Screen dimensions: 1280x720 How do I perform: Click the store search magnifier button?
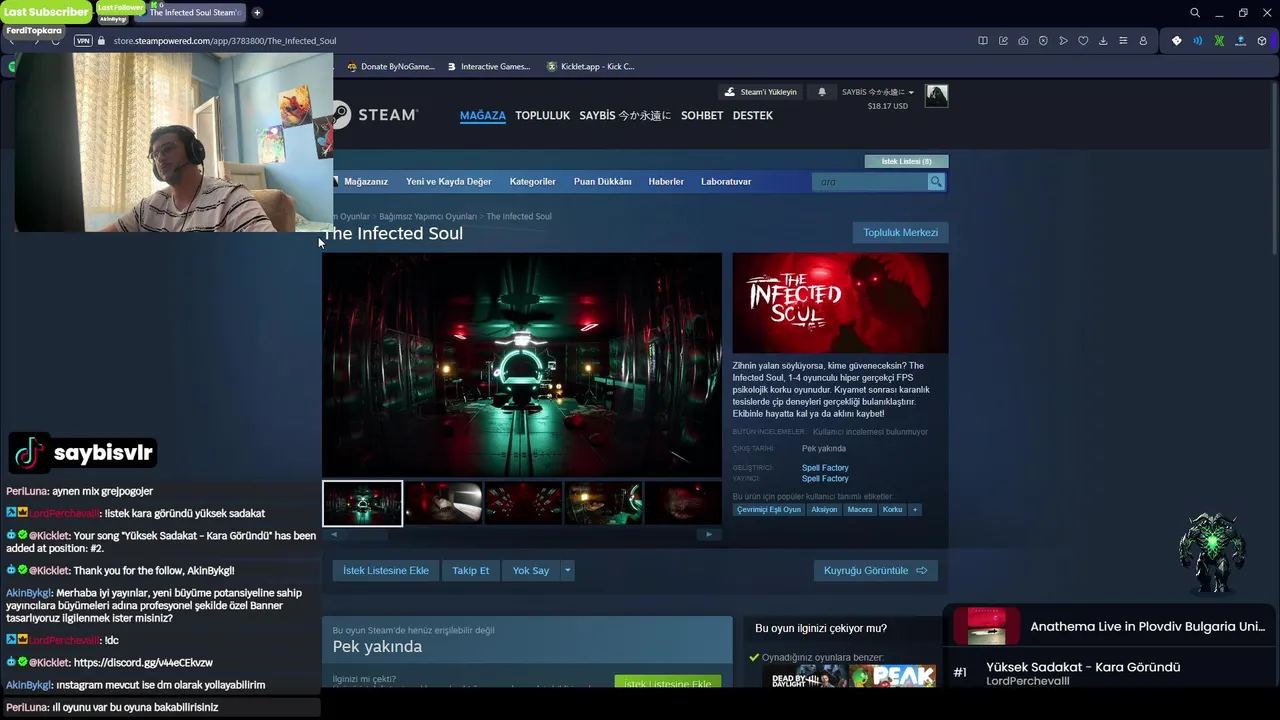936,182
